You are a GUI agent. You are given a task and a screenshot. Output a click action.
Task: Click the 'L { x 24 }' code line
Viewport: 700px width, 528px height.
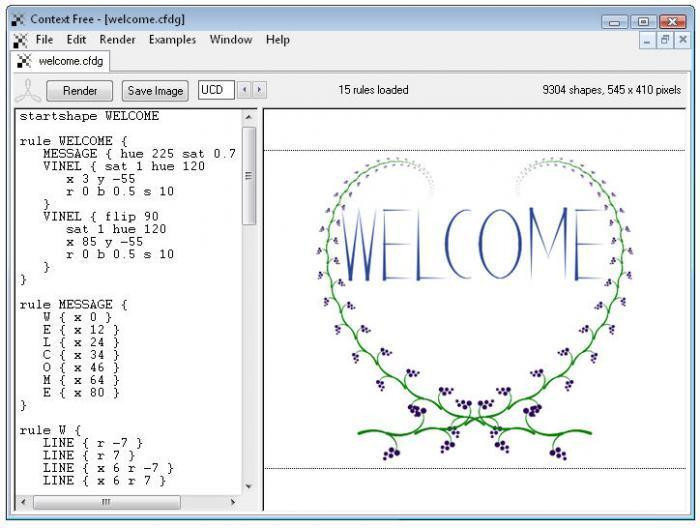[81, 342]
